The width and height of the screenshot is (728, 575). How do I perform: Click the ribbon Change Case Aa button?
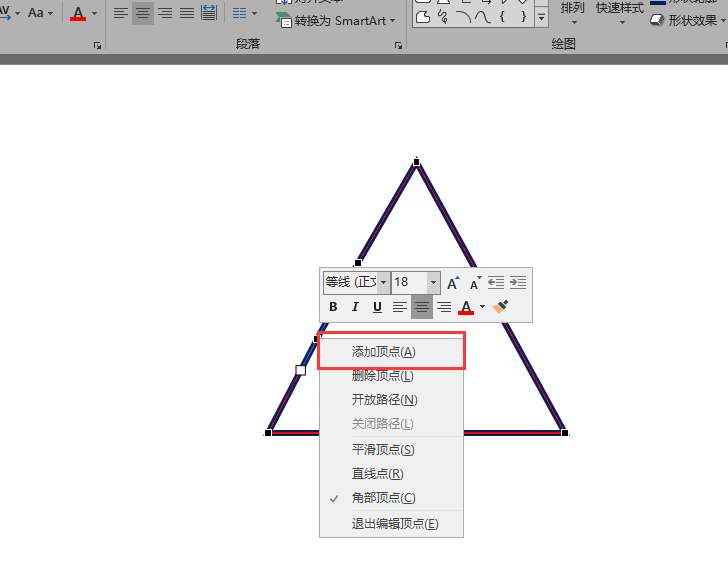click(x=40, y=13)
